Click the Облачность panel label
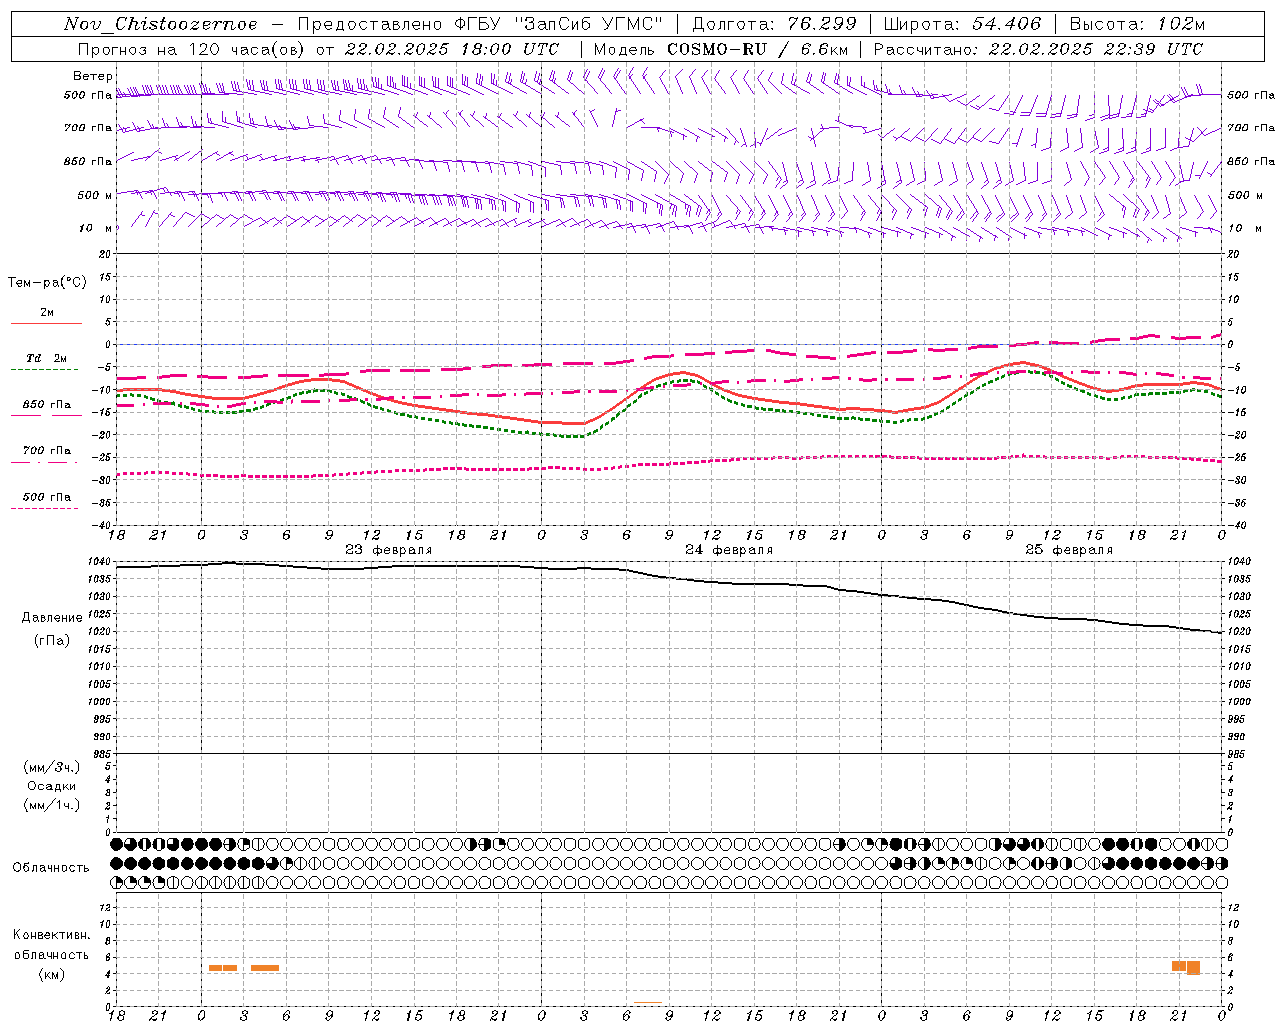1280x1024 pixels. [x=51, y=868]
